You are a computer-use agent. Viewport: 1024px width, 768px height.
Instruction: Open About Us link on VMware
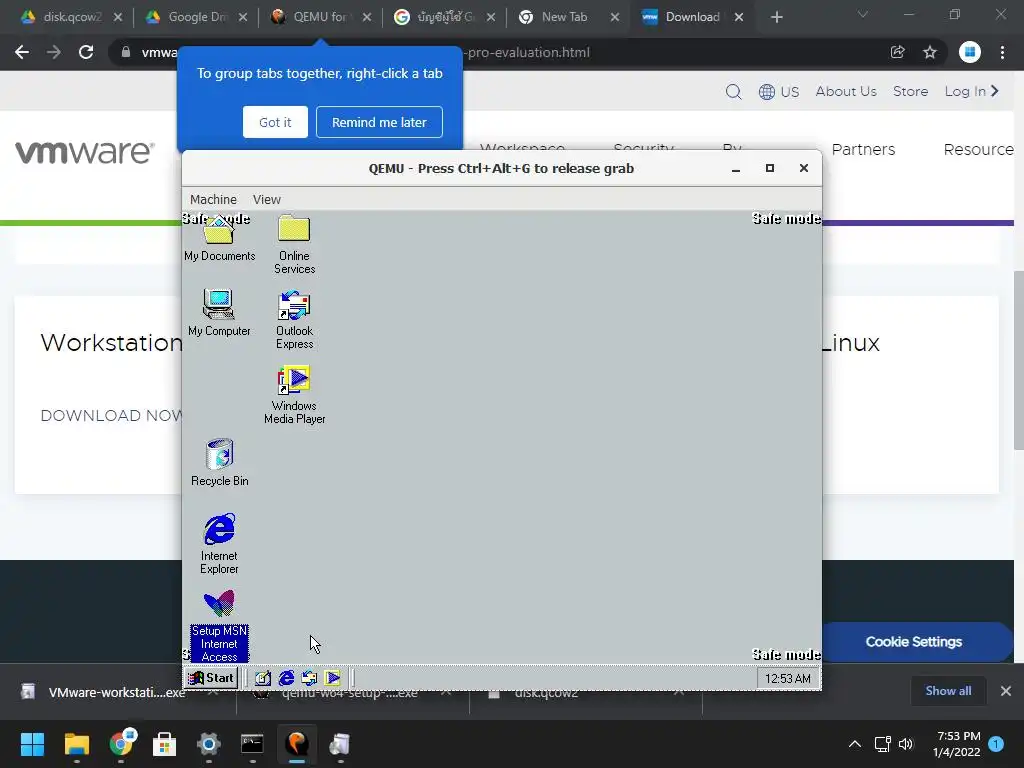(846, 91)
